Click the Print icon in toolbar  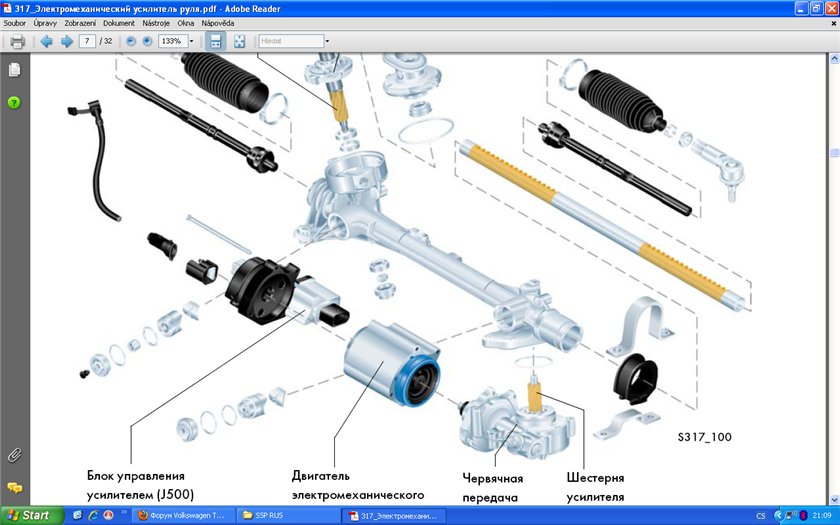click(17, 41)
